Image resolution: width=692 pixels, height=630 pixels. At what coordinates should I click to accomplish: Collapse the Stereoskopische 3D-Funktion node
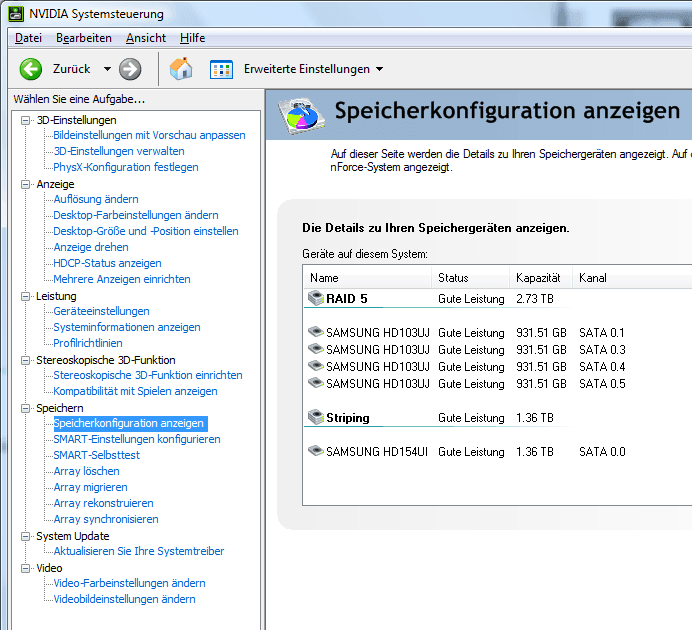pyautogui.click(x=26, y=360)
